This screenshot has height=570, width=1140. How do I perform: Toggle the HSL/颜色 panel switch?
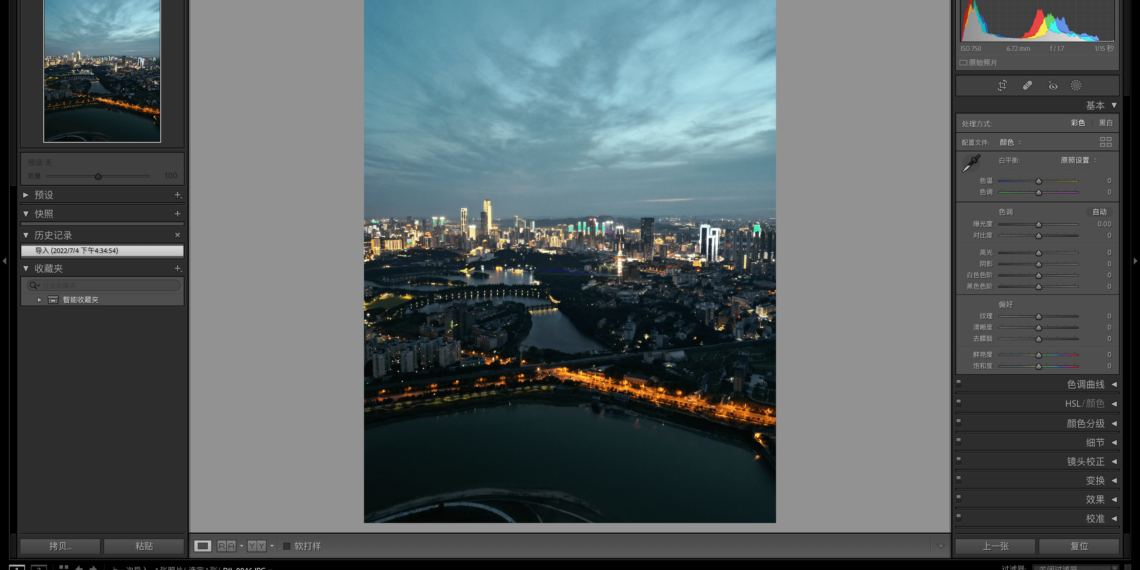958,401
